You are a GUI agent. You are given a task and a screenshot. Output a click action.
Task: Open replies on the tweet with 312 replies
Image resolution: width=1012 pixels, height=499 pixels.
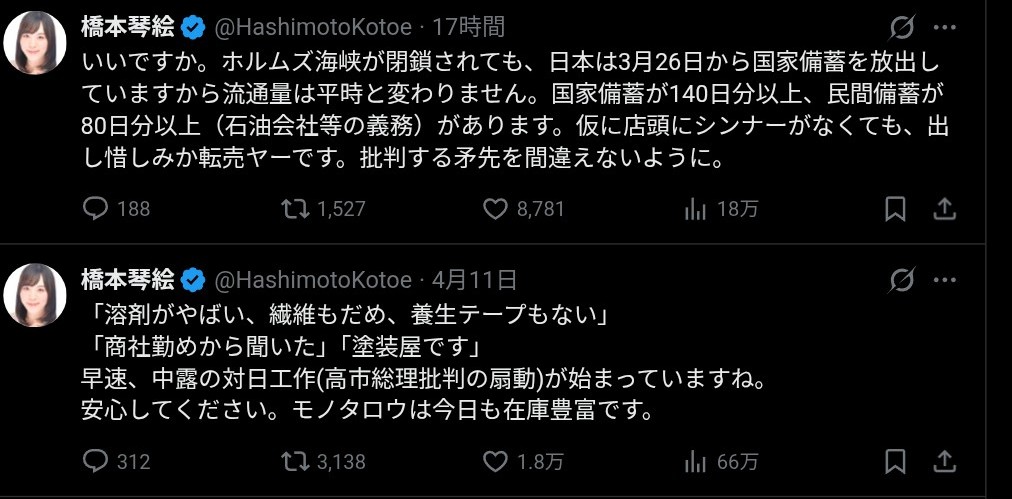[94, 461]
